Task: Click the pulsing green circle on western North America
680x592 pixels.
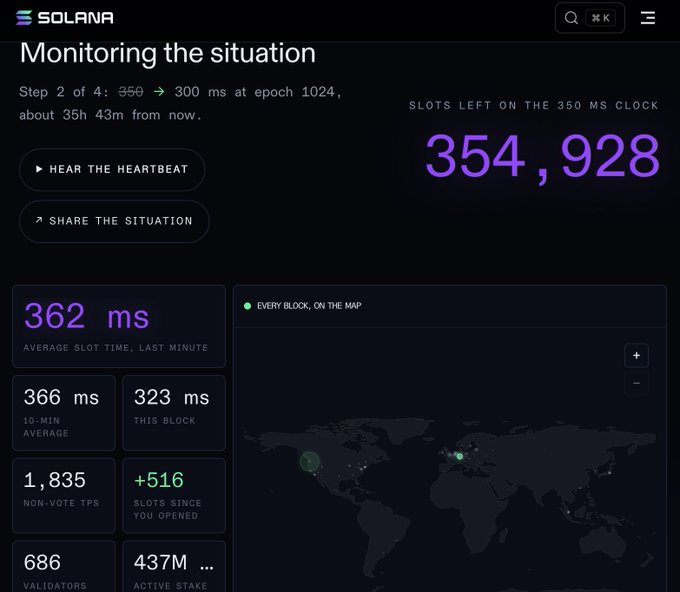Action: tap(310, 461)
